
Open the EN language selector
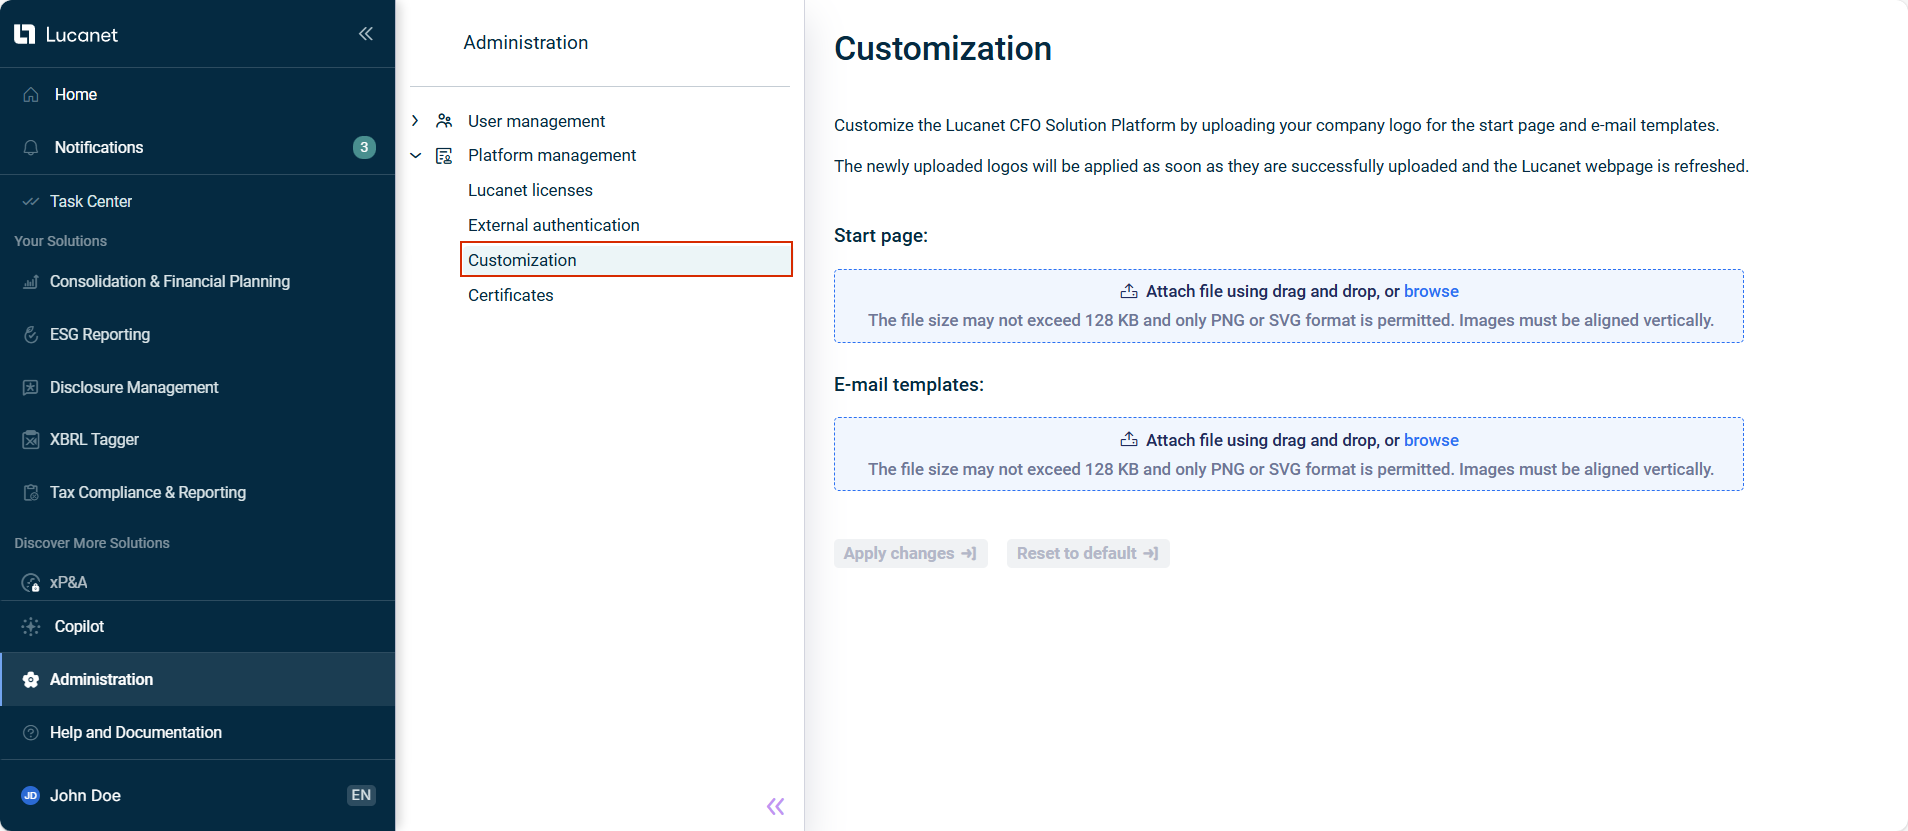pyautogui.click(x=361, y=795)
